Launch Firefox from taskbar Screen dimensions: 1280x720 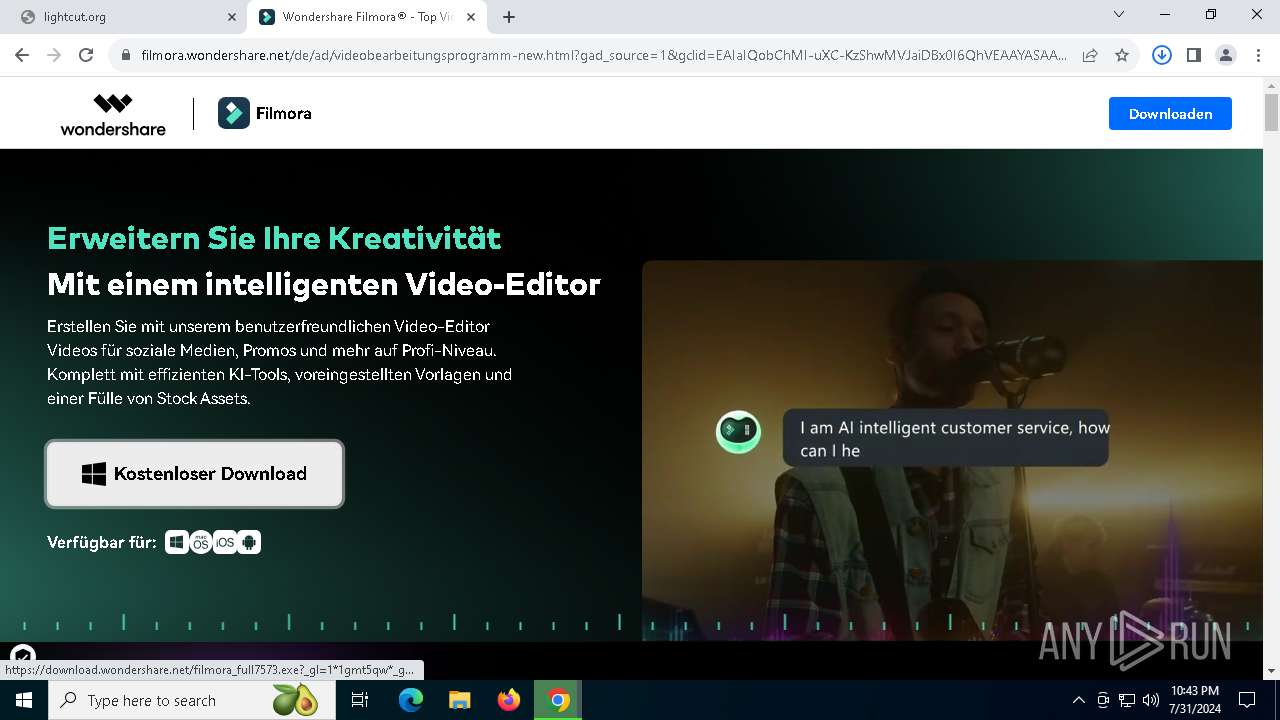coord(509,700)
